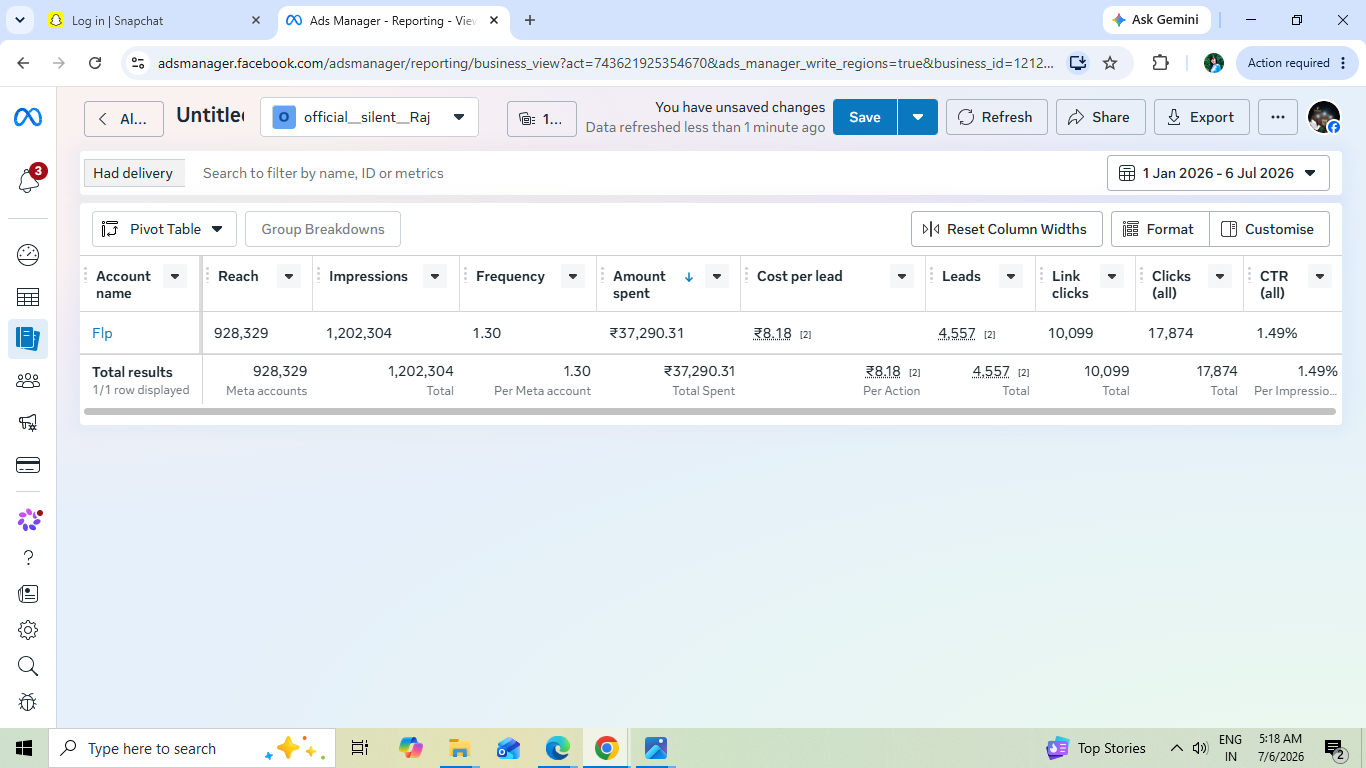Open Frequency column dropdown arrow

click(x=573, y=276)
